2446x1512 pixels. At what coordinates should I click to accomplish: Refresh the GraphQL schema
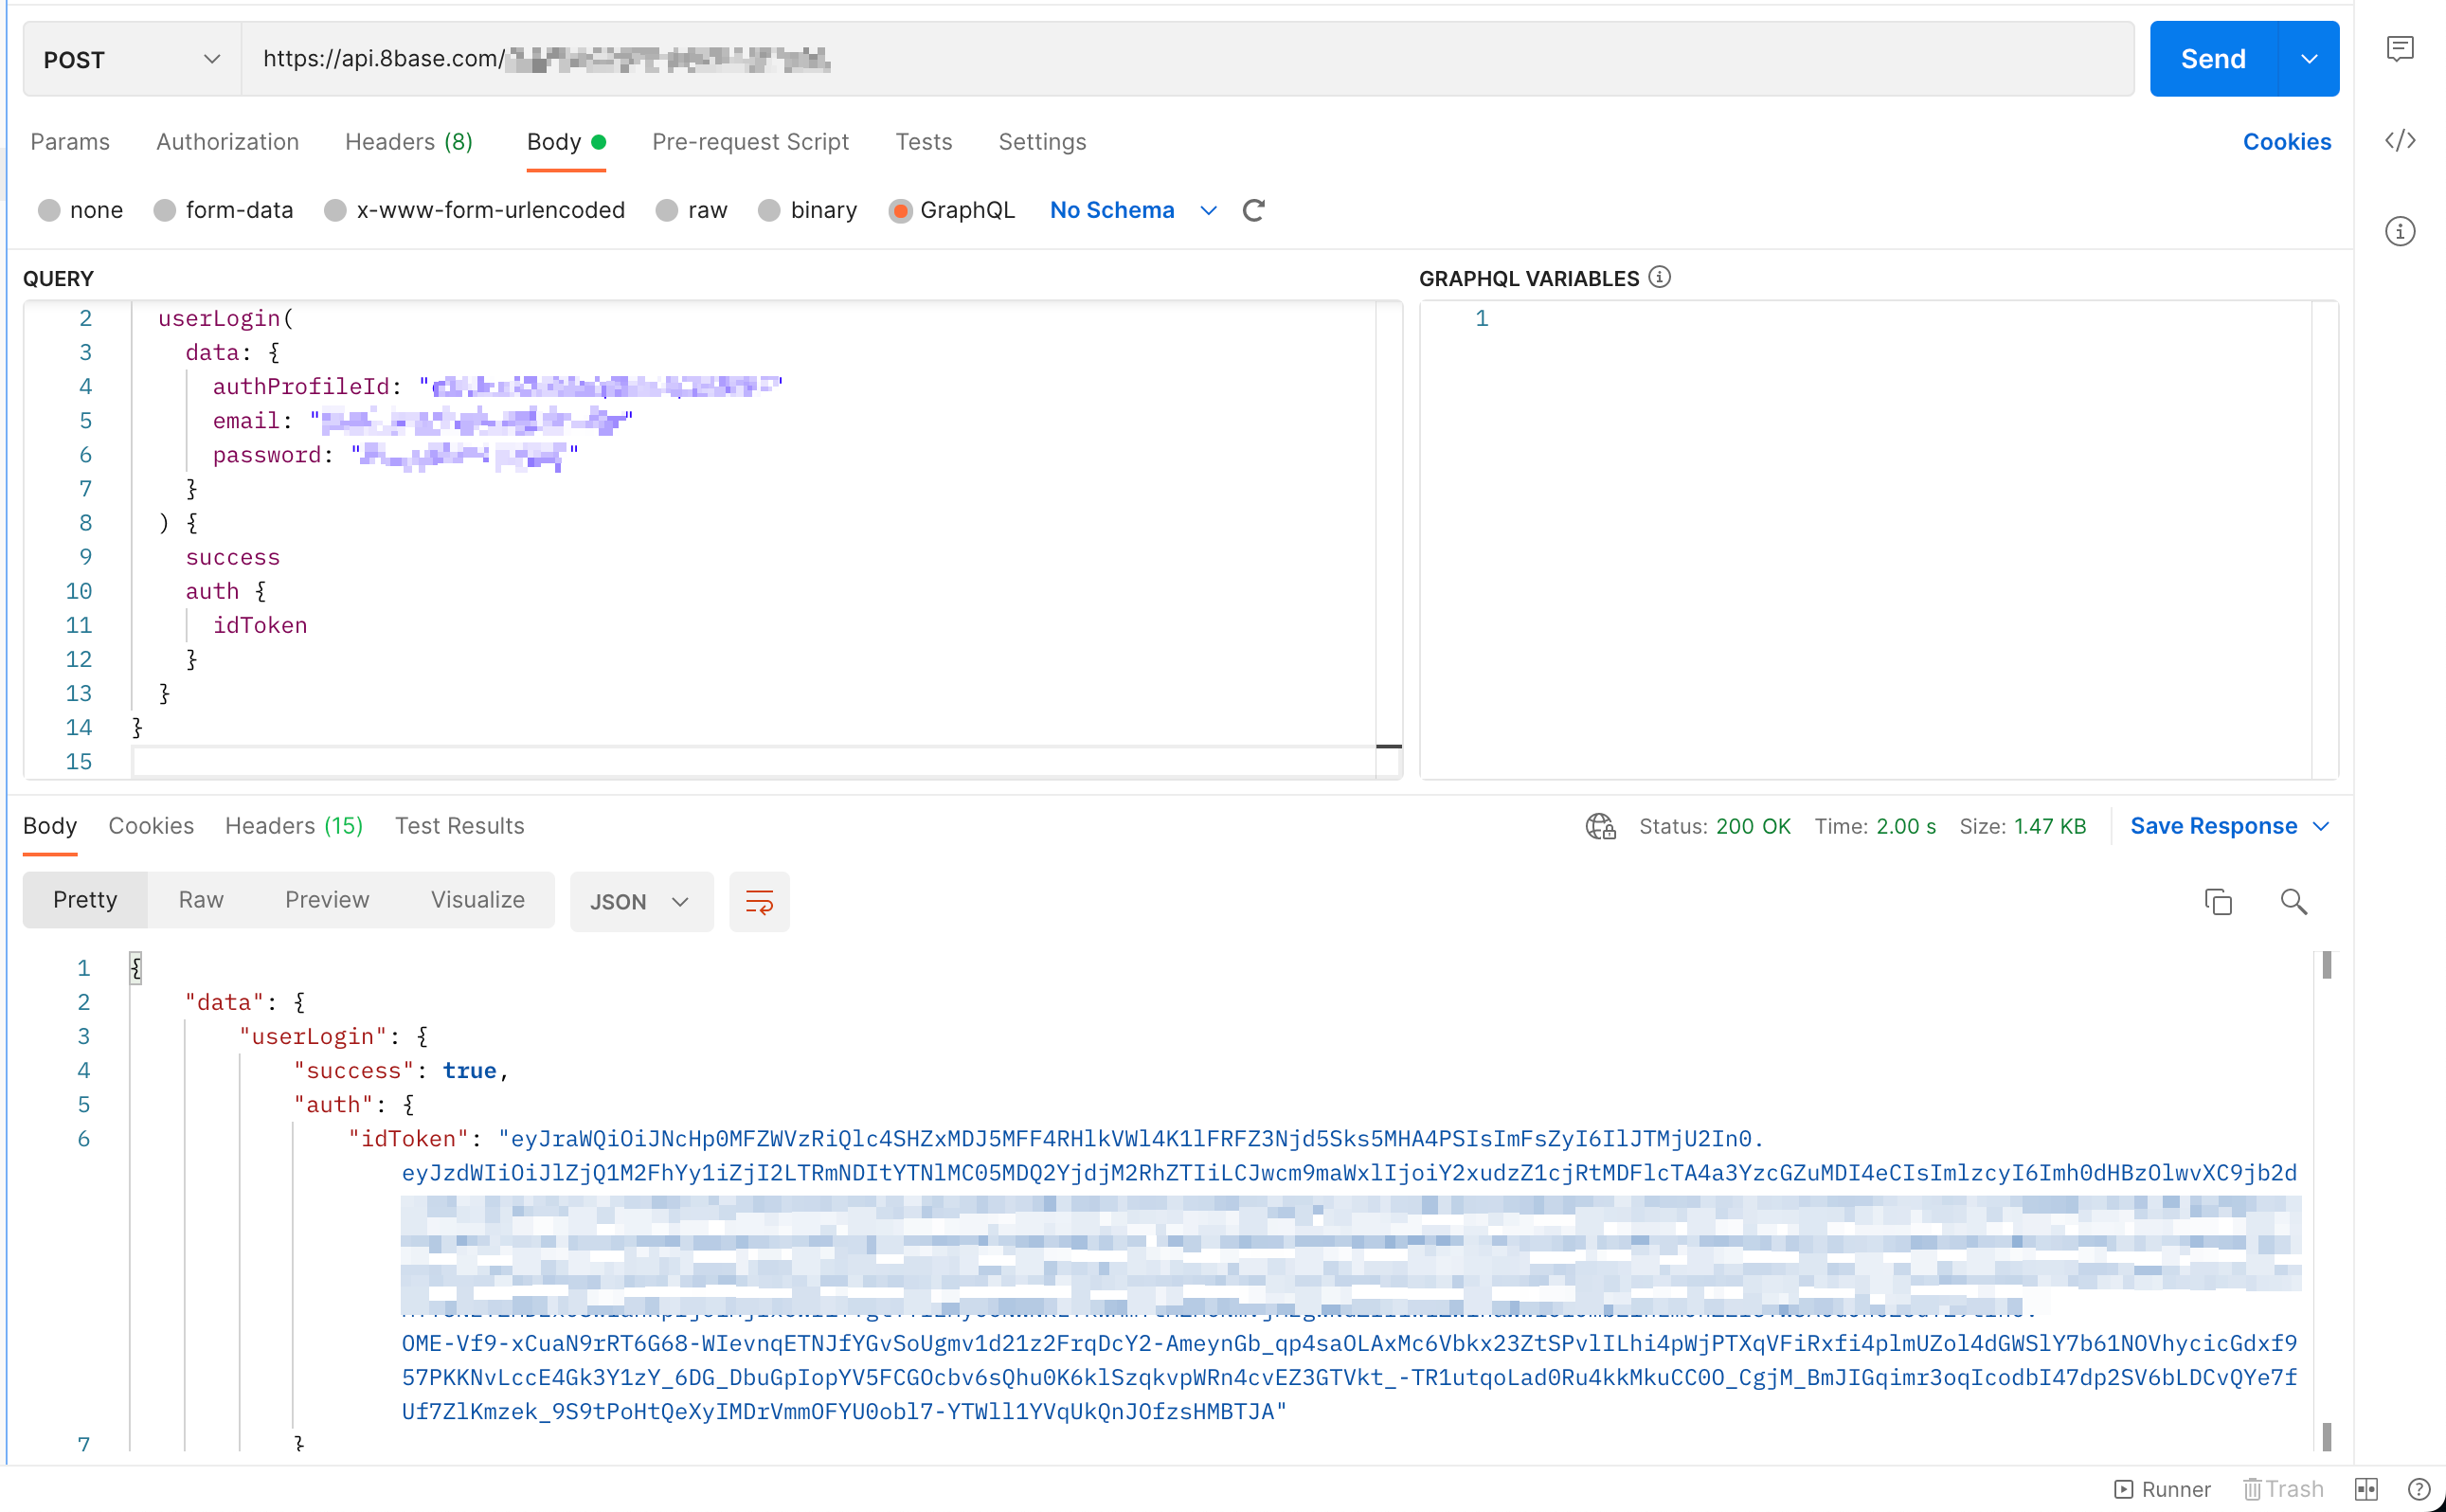click(1253, 210)
